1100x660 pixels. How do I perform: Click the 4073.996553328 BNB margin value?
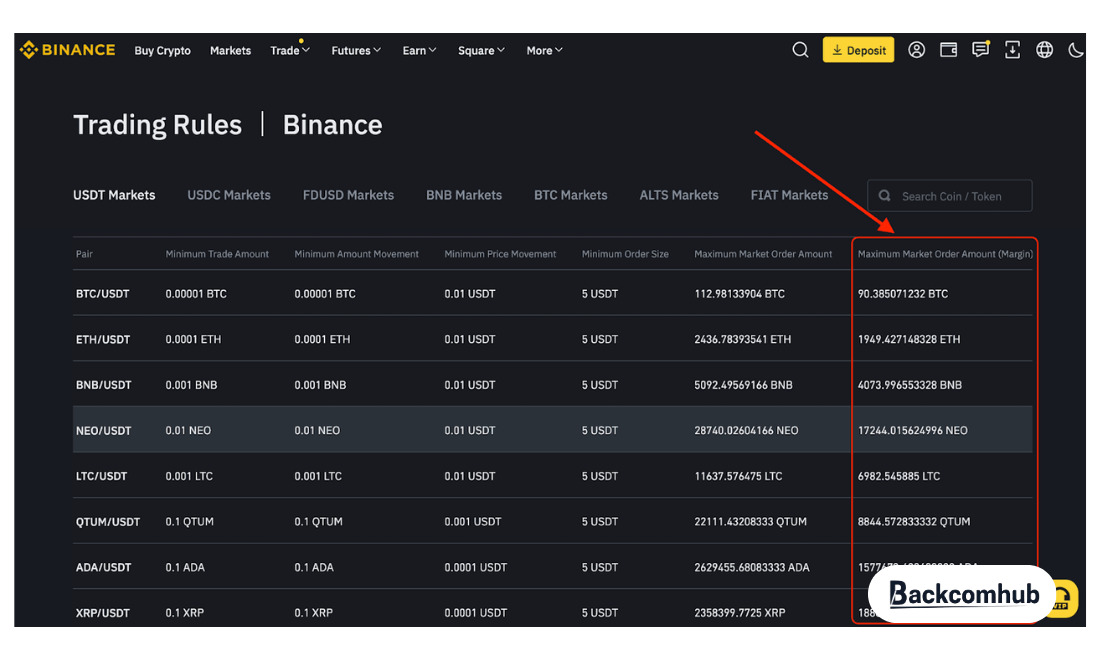click(910, 385)
